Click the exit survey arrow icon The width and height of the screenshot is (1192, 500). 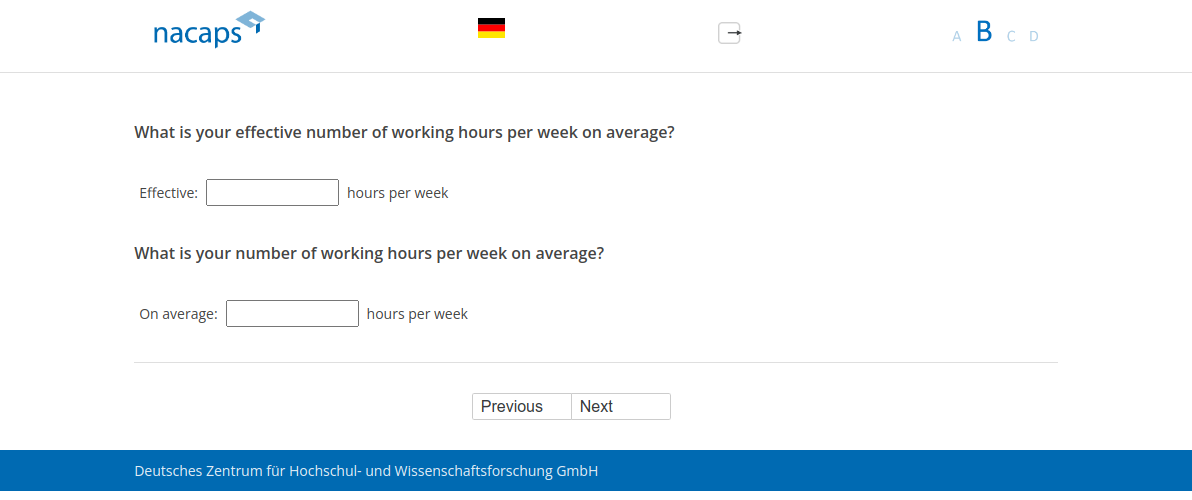coord(730,33)
